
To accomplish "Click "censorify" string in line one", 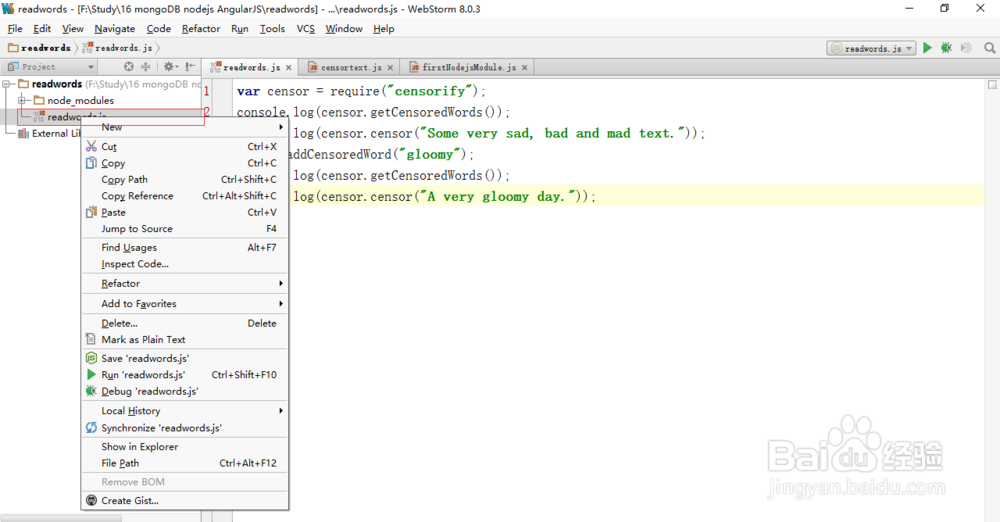I will [x=430, y=91].
